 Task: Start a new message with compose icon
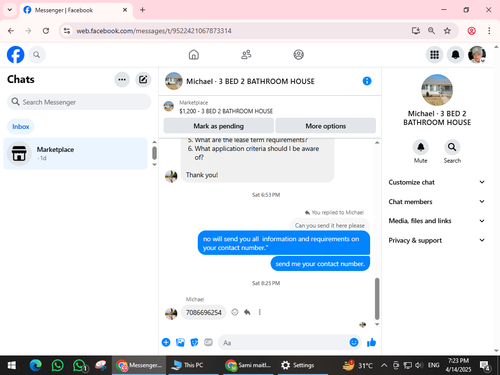[143, 80]
